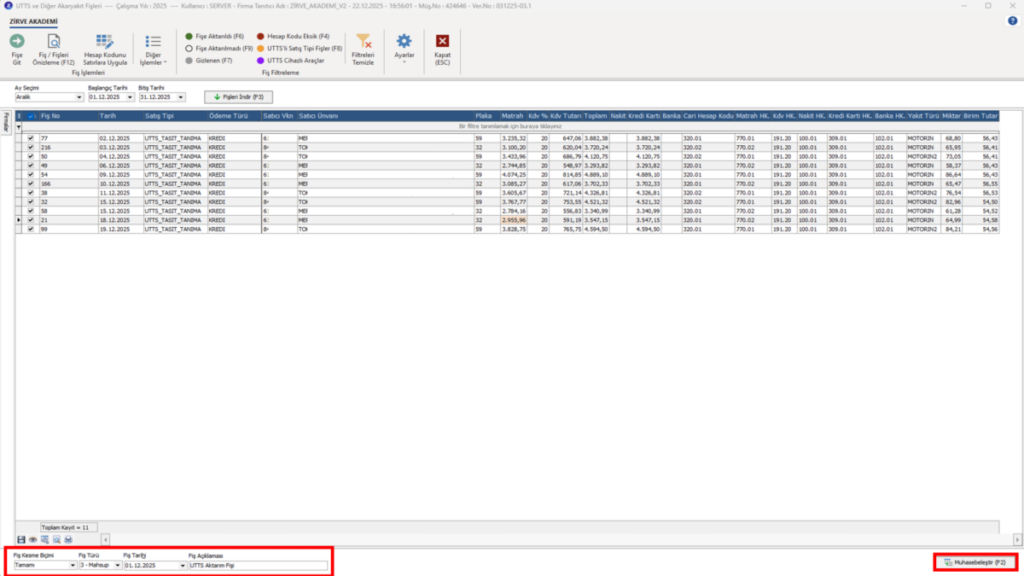
Task: Filter by grey Gizlenen (F7)
Action: click(208, 60)
